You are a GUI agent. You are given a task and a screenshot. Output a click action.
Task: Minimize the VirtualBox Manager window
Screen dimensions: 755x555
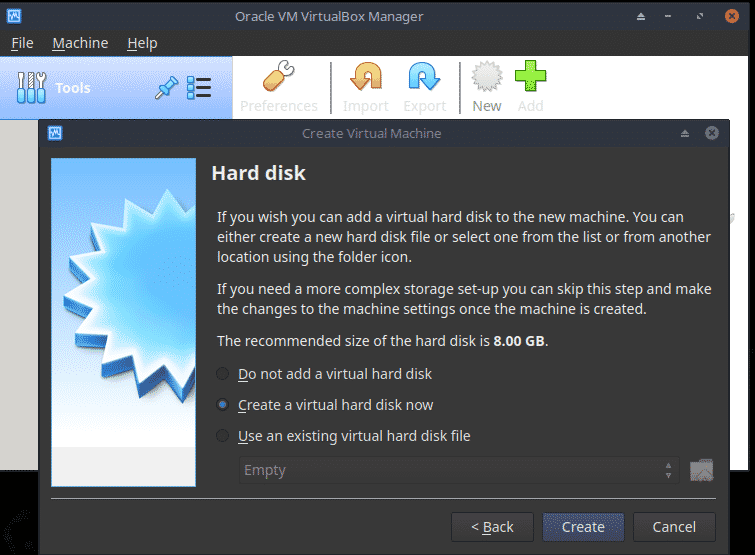point(668,16)
